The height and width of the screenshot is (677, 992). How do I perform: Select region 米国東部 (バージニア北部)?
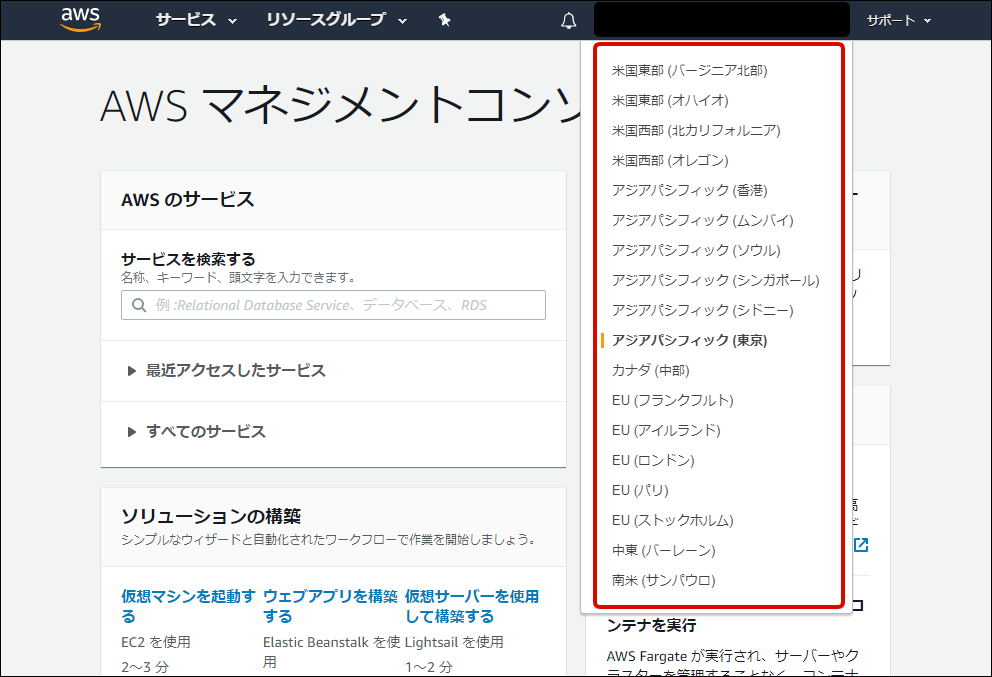click(x=689, y=70)
